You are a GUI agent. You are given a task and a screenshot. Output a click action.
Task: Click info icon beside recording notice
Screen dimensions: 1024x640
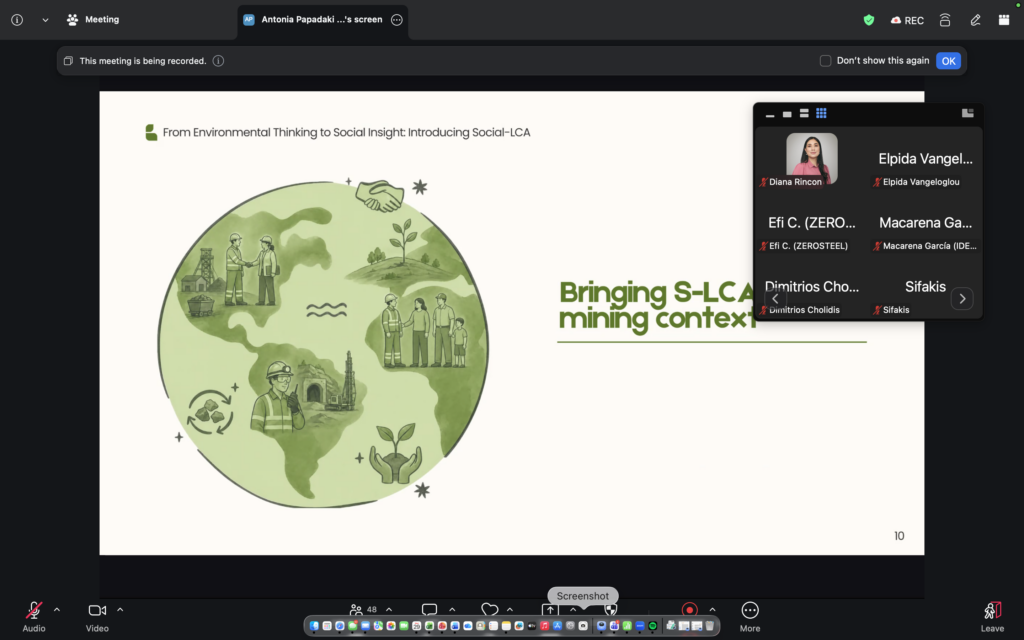tap(218, 61)
